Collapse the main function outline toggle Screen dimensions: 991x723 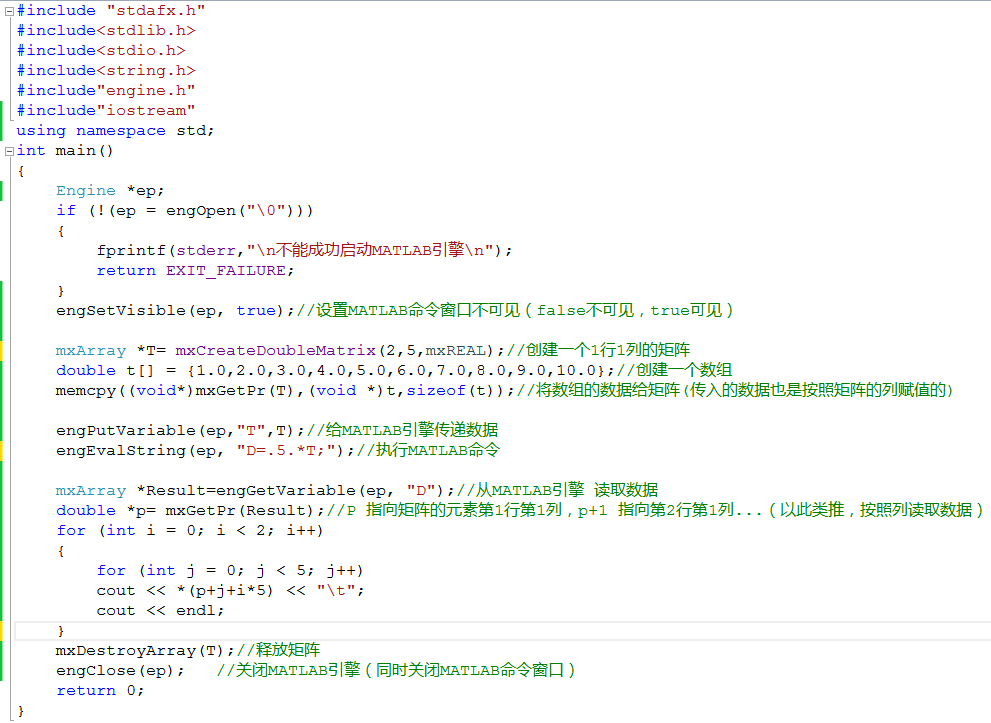pos(9,151)
